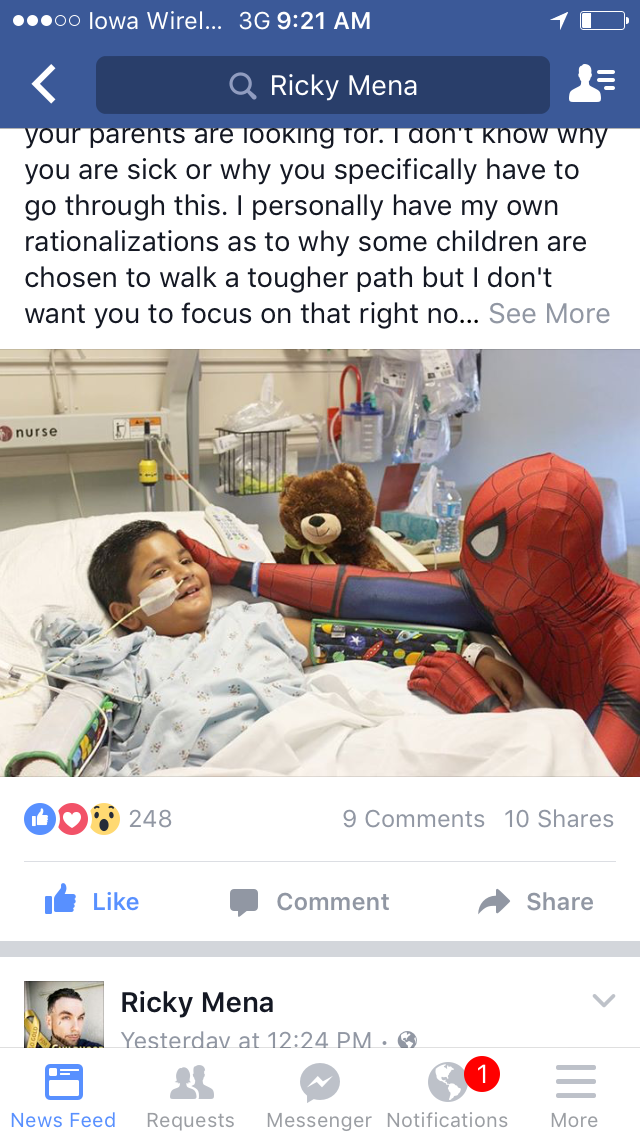Open the friend requests icon in the header
The image size is (640, 1136).
point(592,84)
